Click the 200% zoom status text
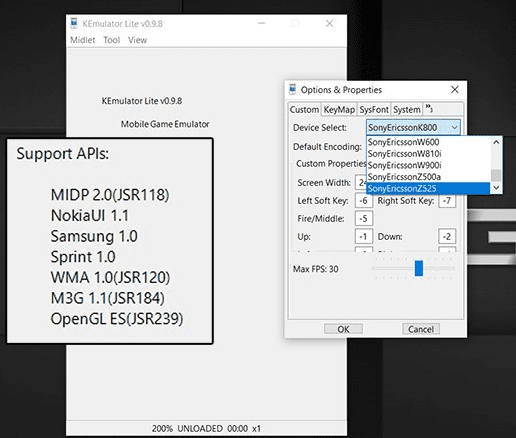The height and width of the screenshot is (438, 516). [x=162, y=429]
